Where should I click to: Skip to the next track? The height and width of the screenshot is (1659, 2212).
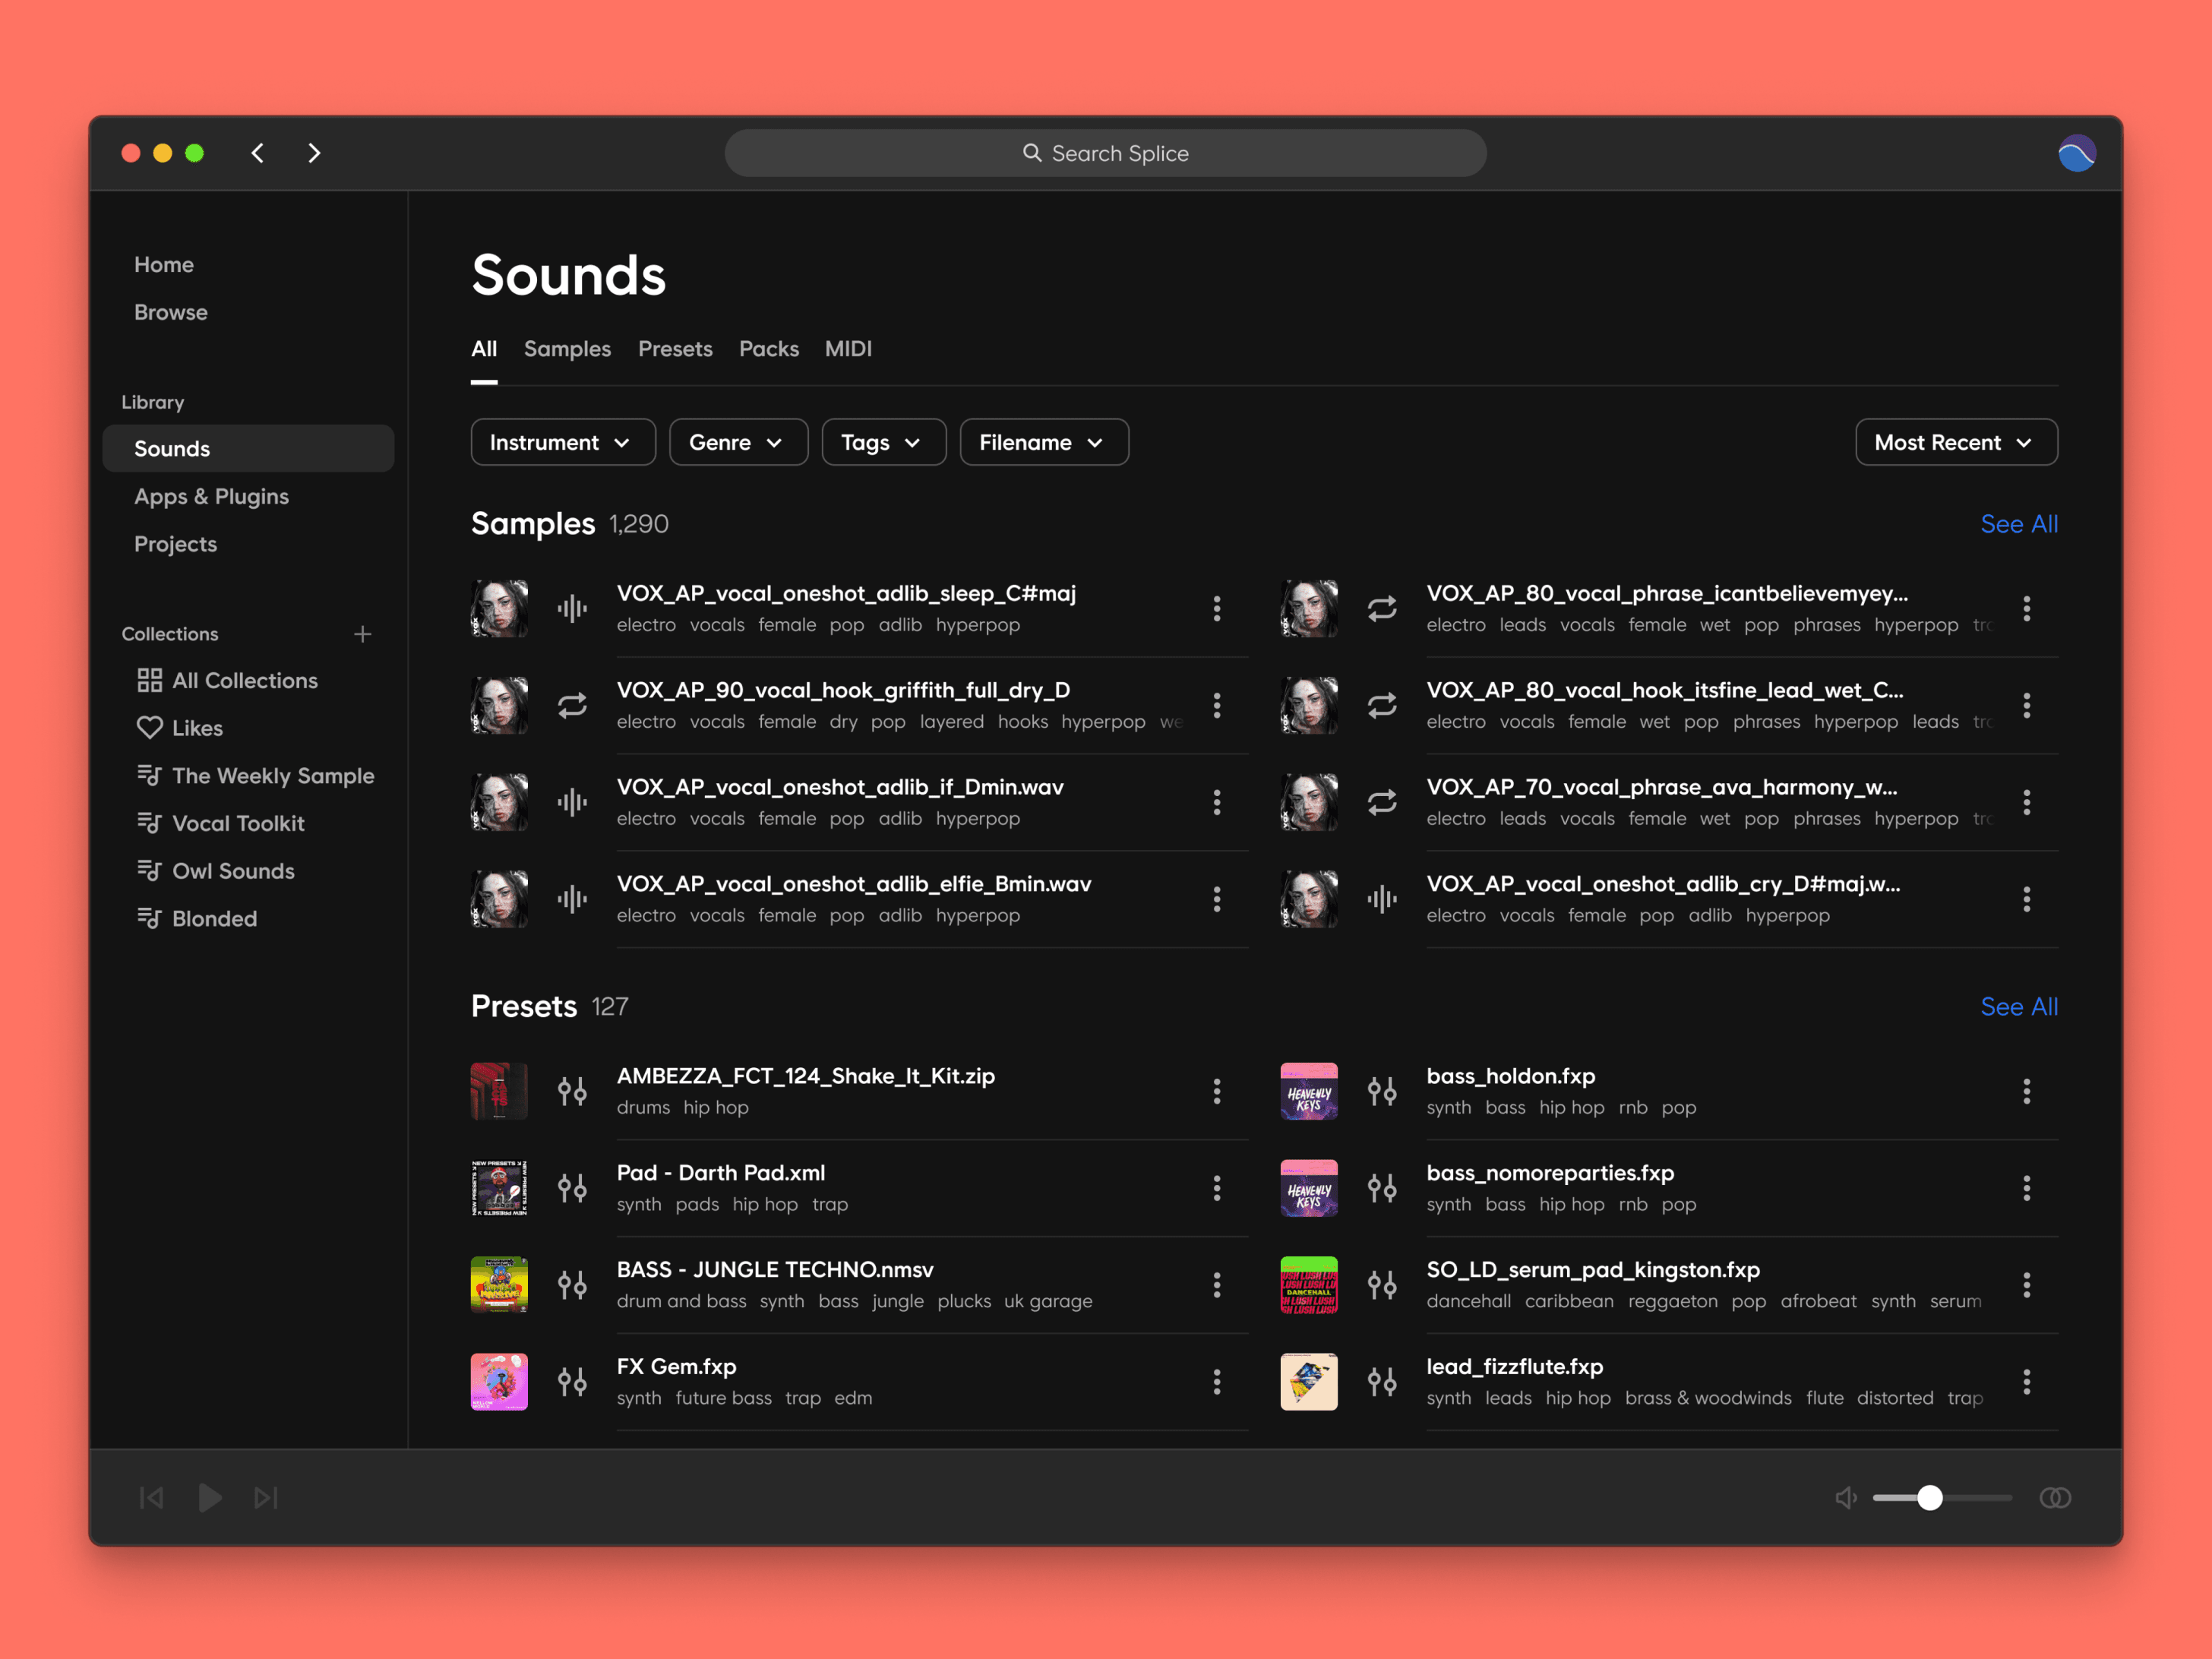[266, 1497]
